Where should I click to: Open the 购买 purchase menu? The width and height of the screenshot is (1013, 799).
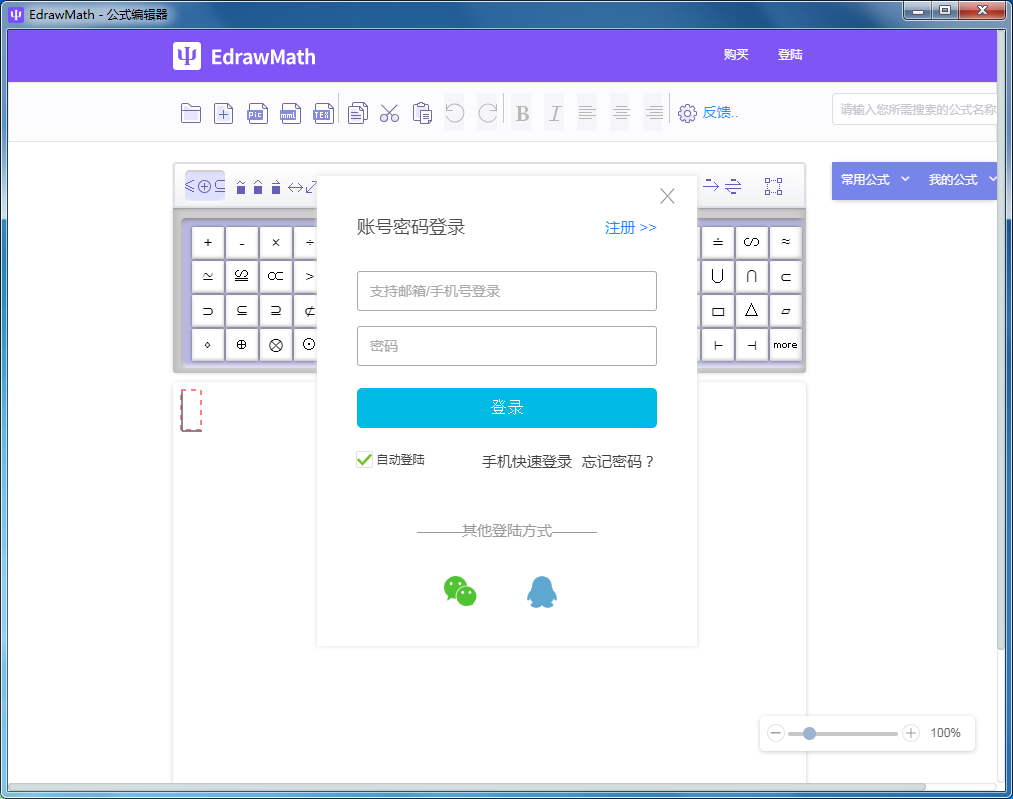pyautogui.click(x=736, y=55)
